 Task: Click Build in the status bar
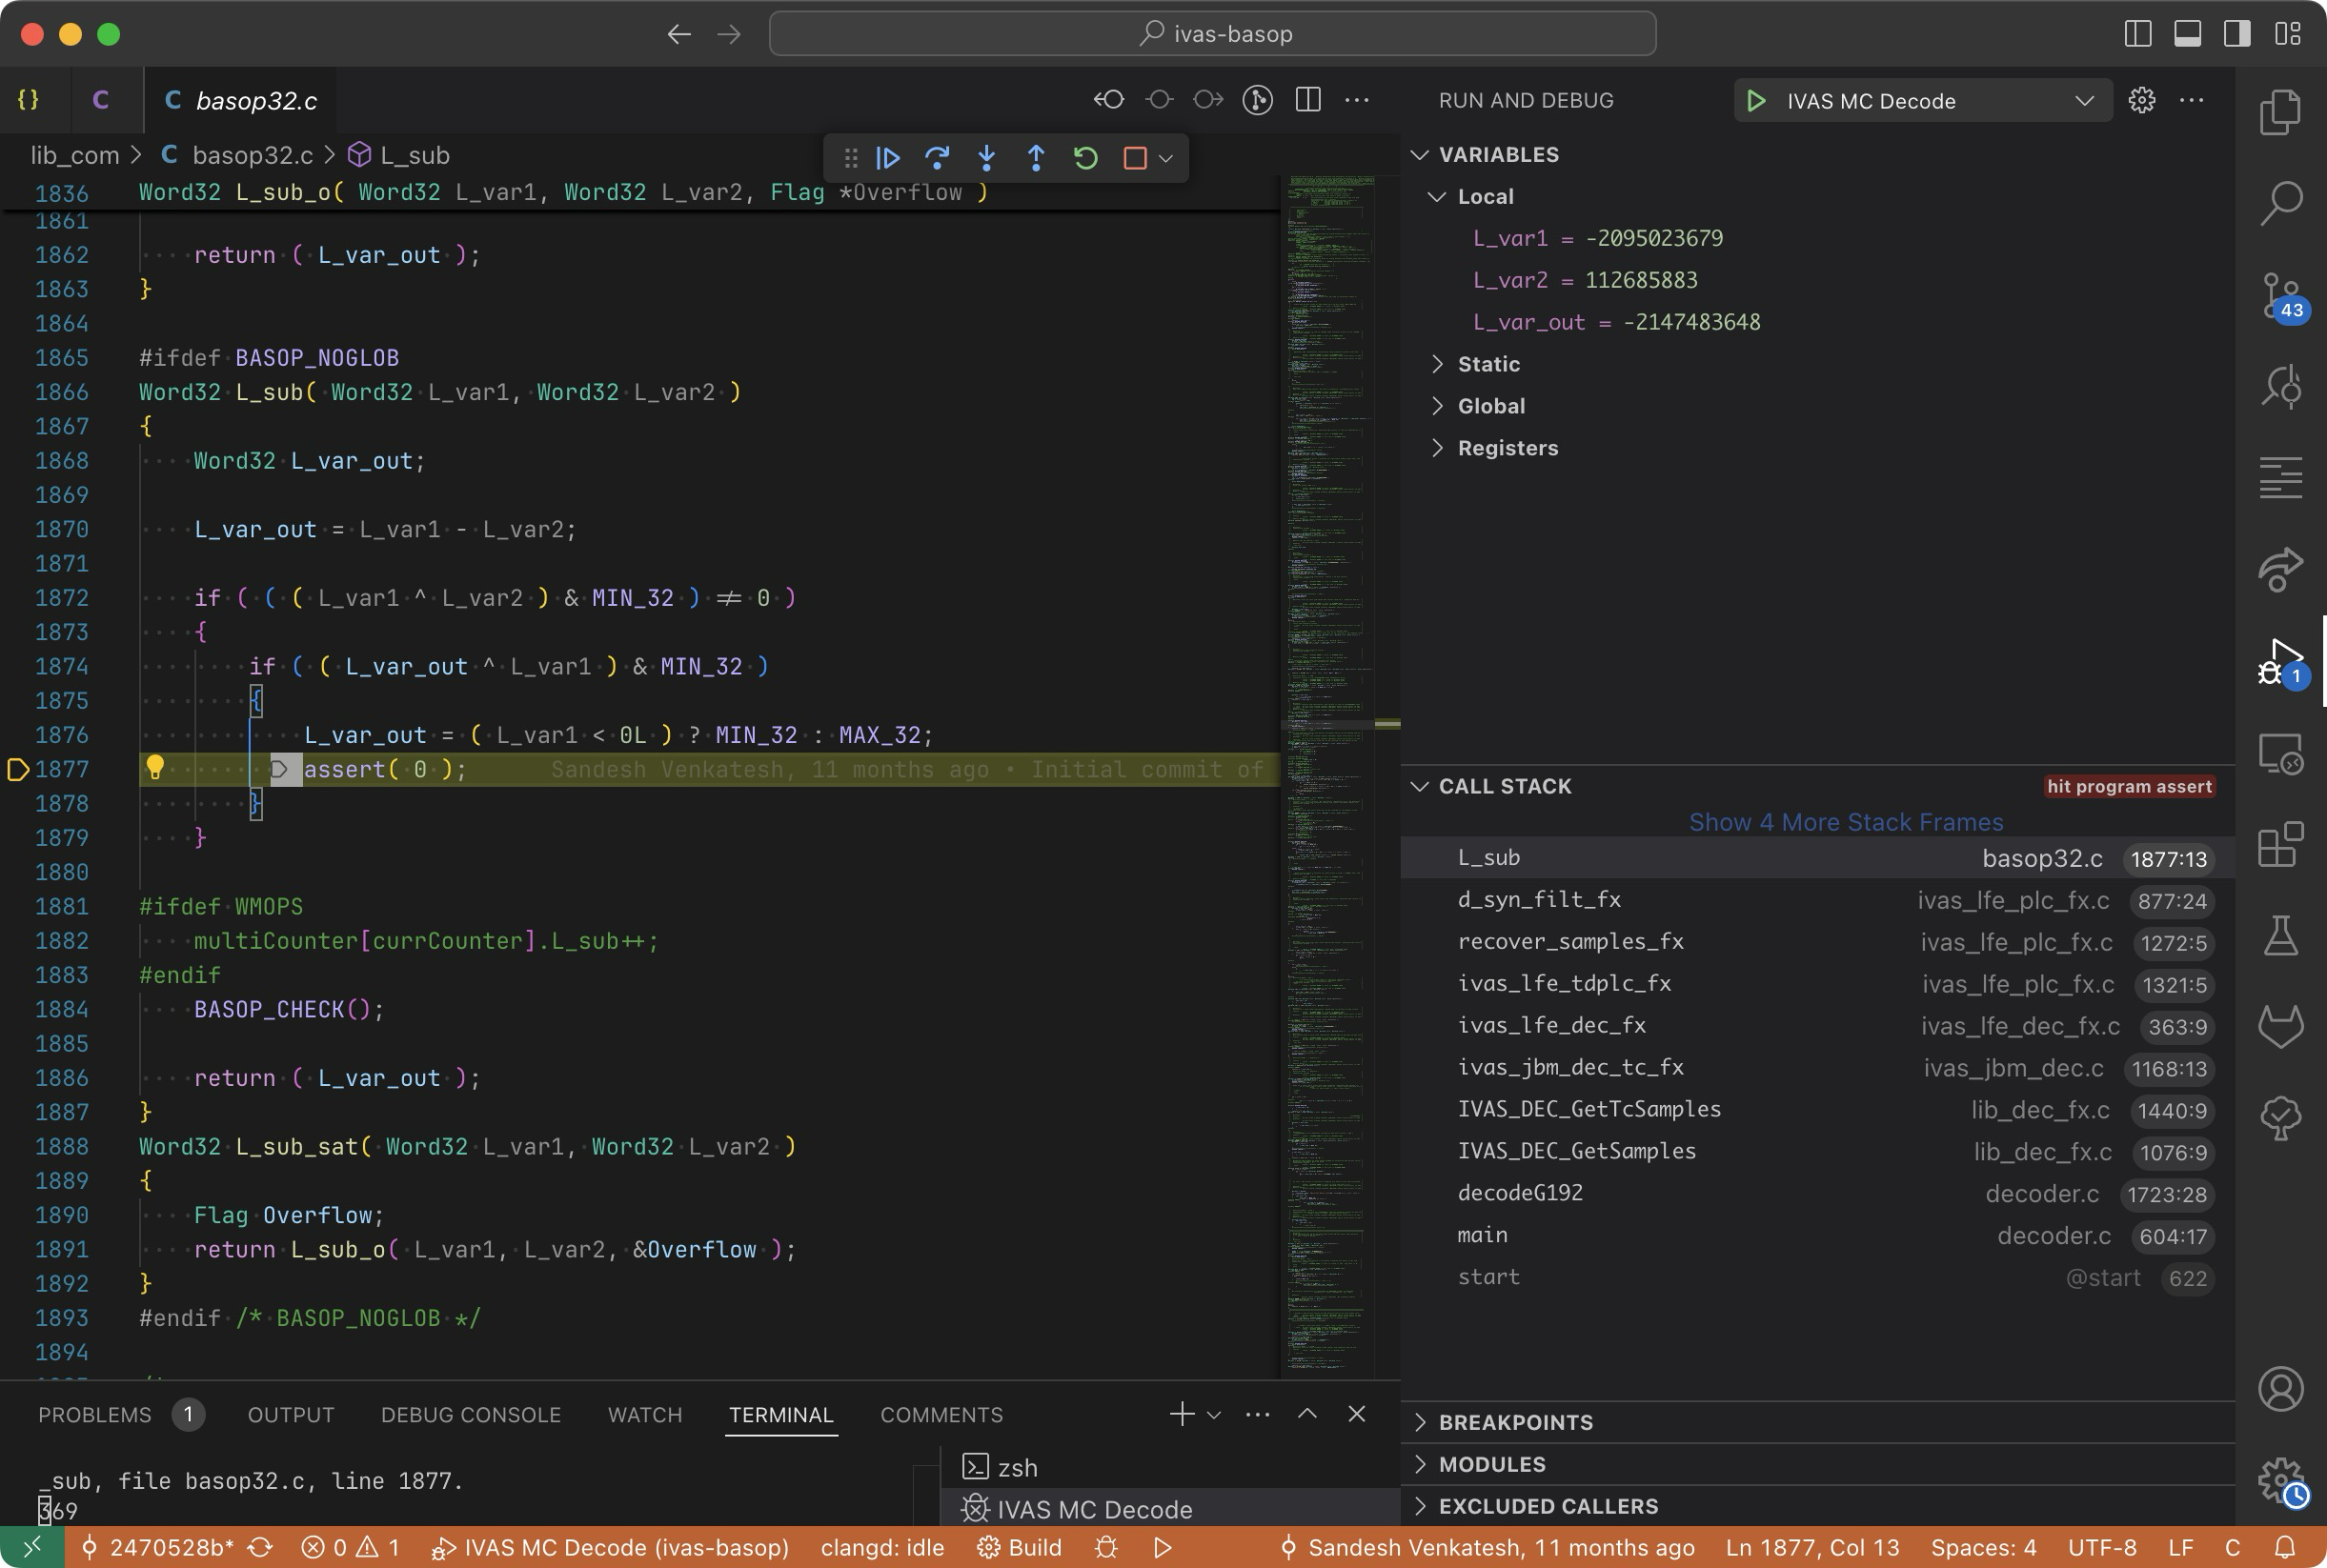[x=1019, y=1547]
